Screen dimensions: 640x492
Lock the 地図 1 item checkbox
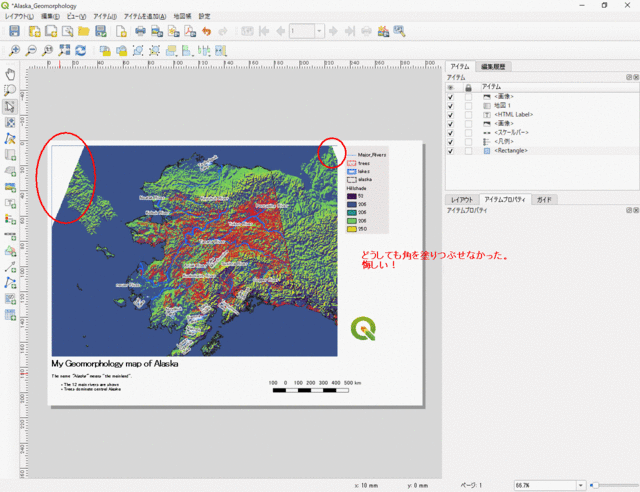468,106
